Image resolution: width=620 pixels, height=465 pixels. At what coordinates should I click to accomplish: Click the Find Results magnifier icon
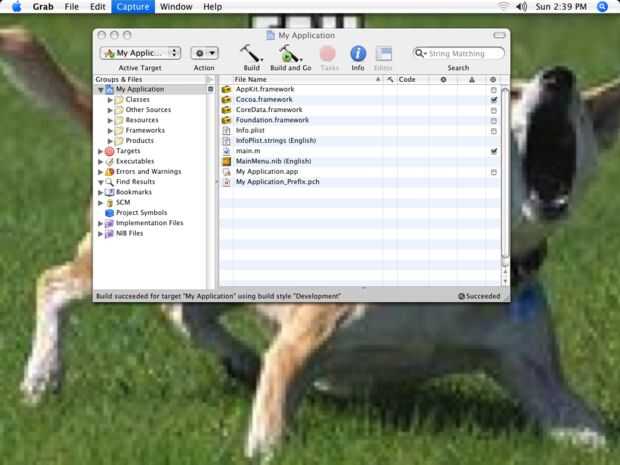pos(110,182)
